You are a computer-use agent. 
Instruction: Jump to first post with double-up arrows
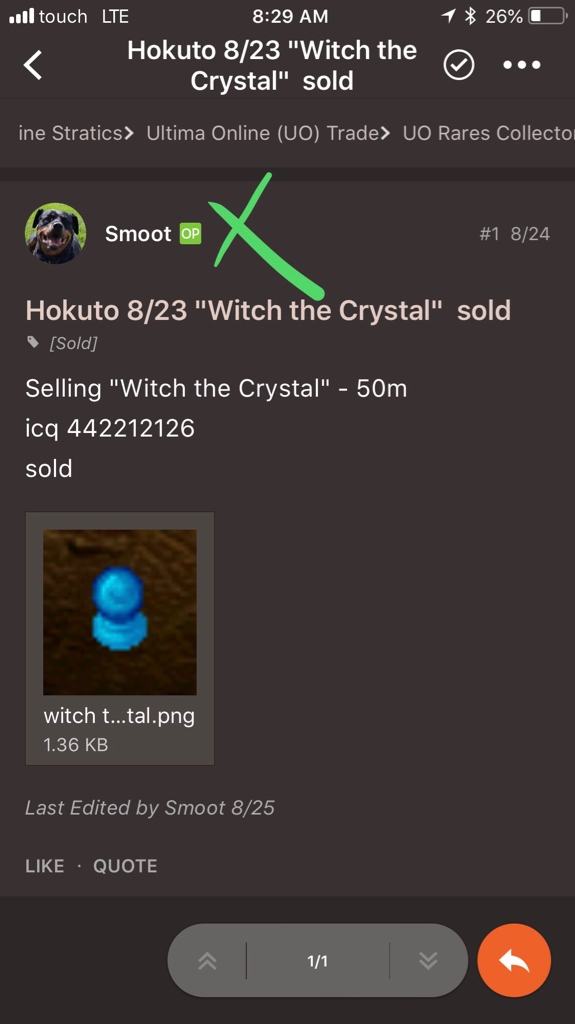click(x=207, y=960)
